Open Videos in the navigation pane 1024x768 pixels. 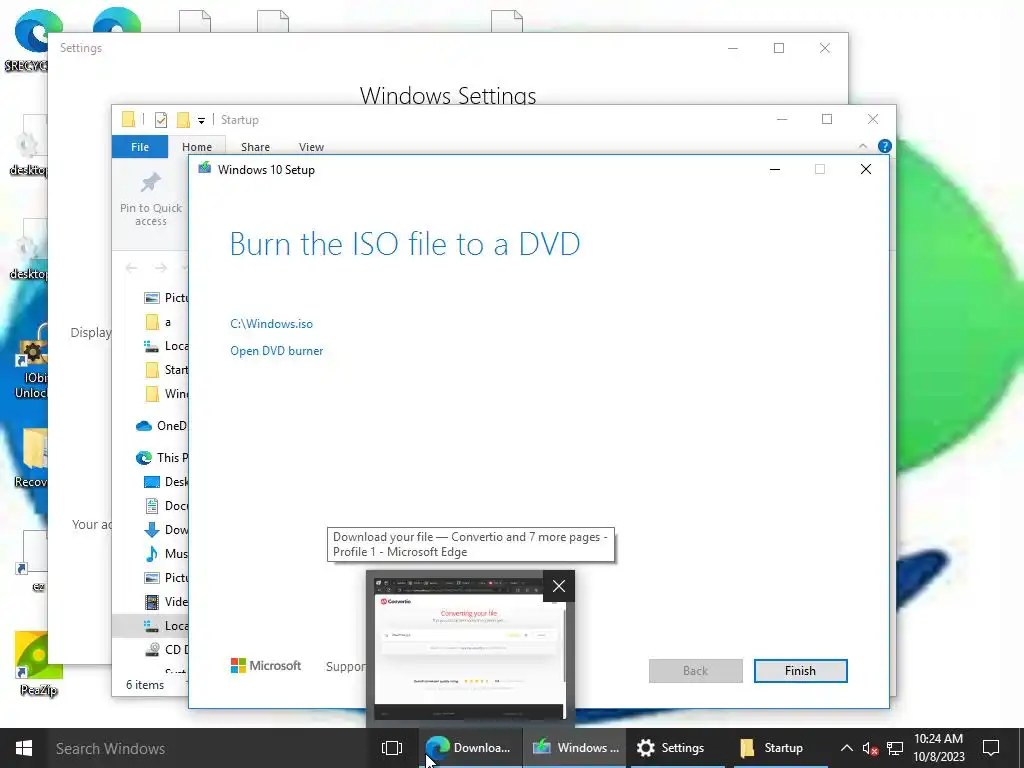[x=166, y=601]
